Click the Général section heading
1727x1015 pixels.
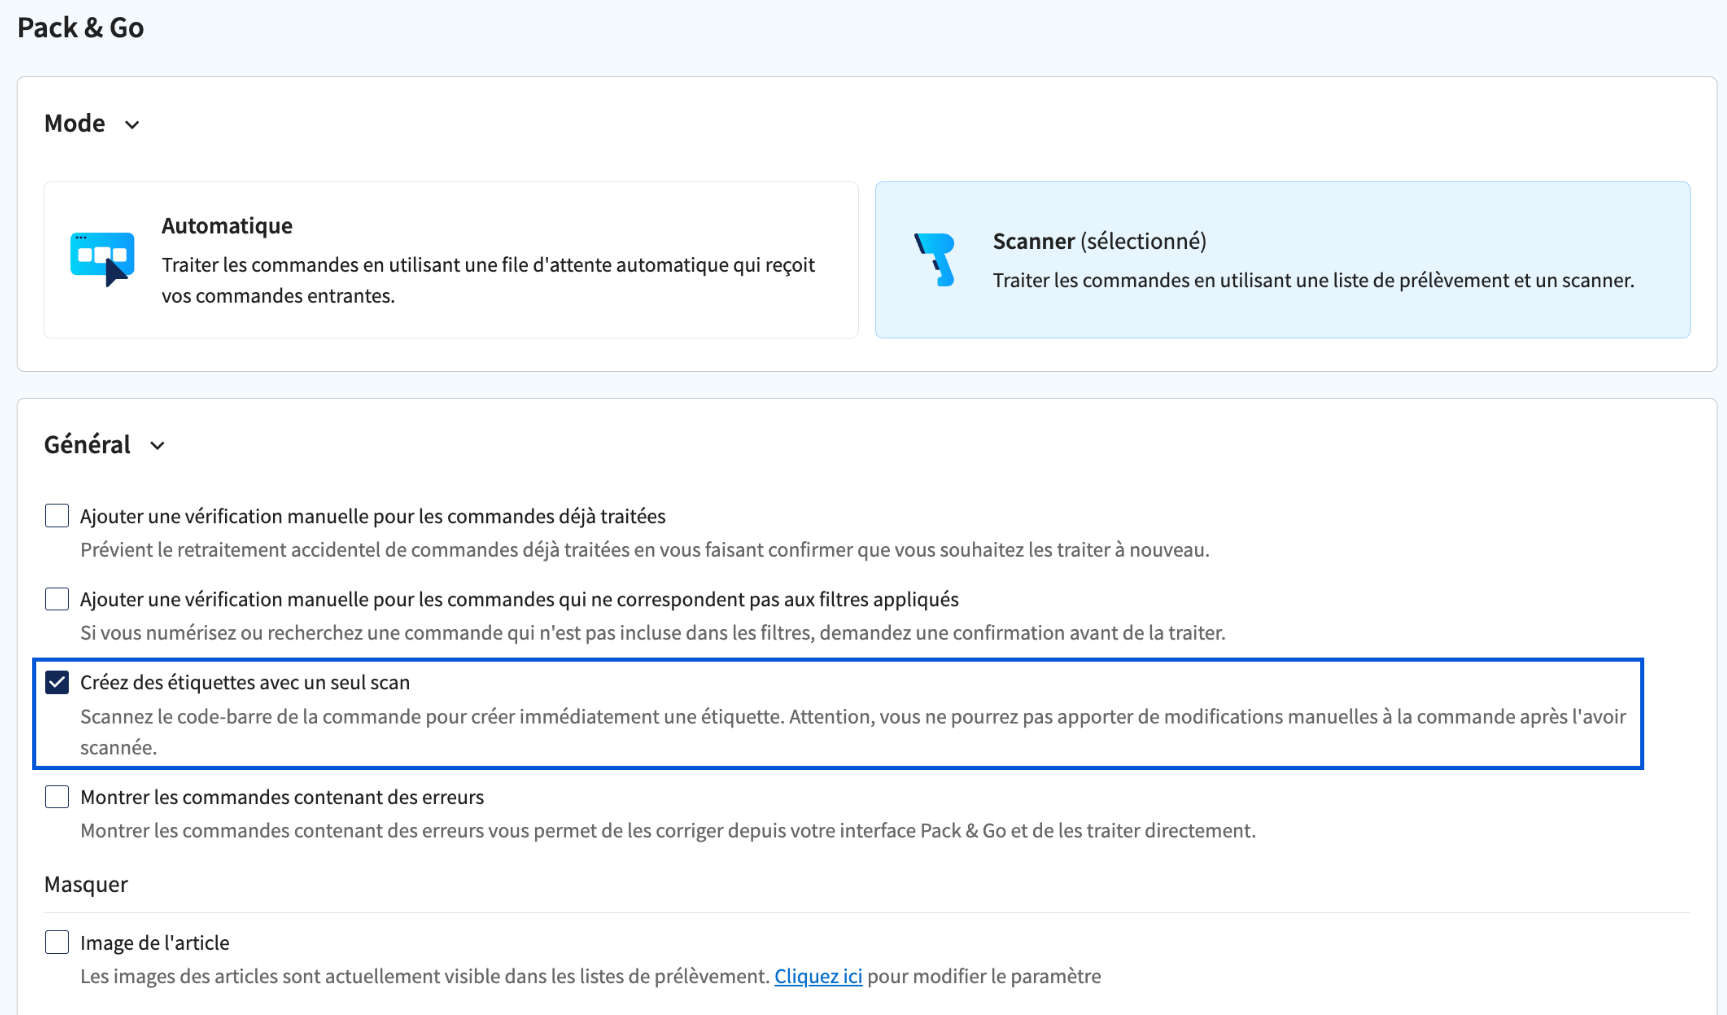(87, 444)
